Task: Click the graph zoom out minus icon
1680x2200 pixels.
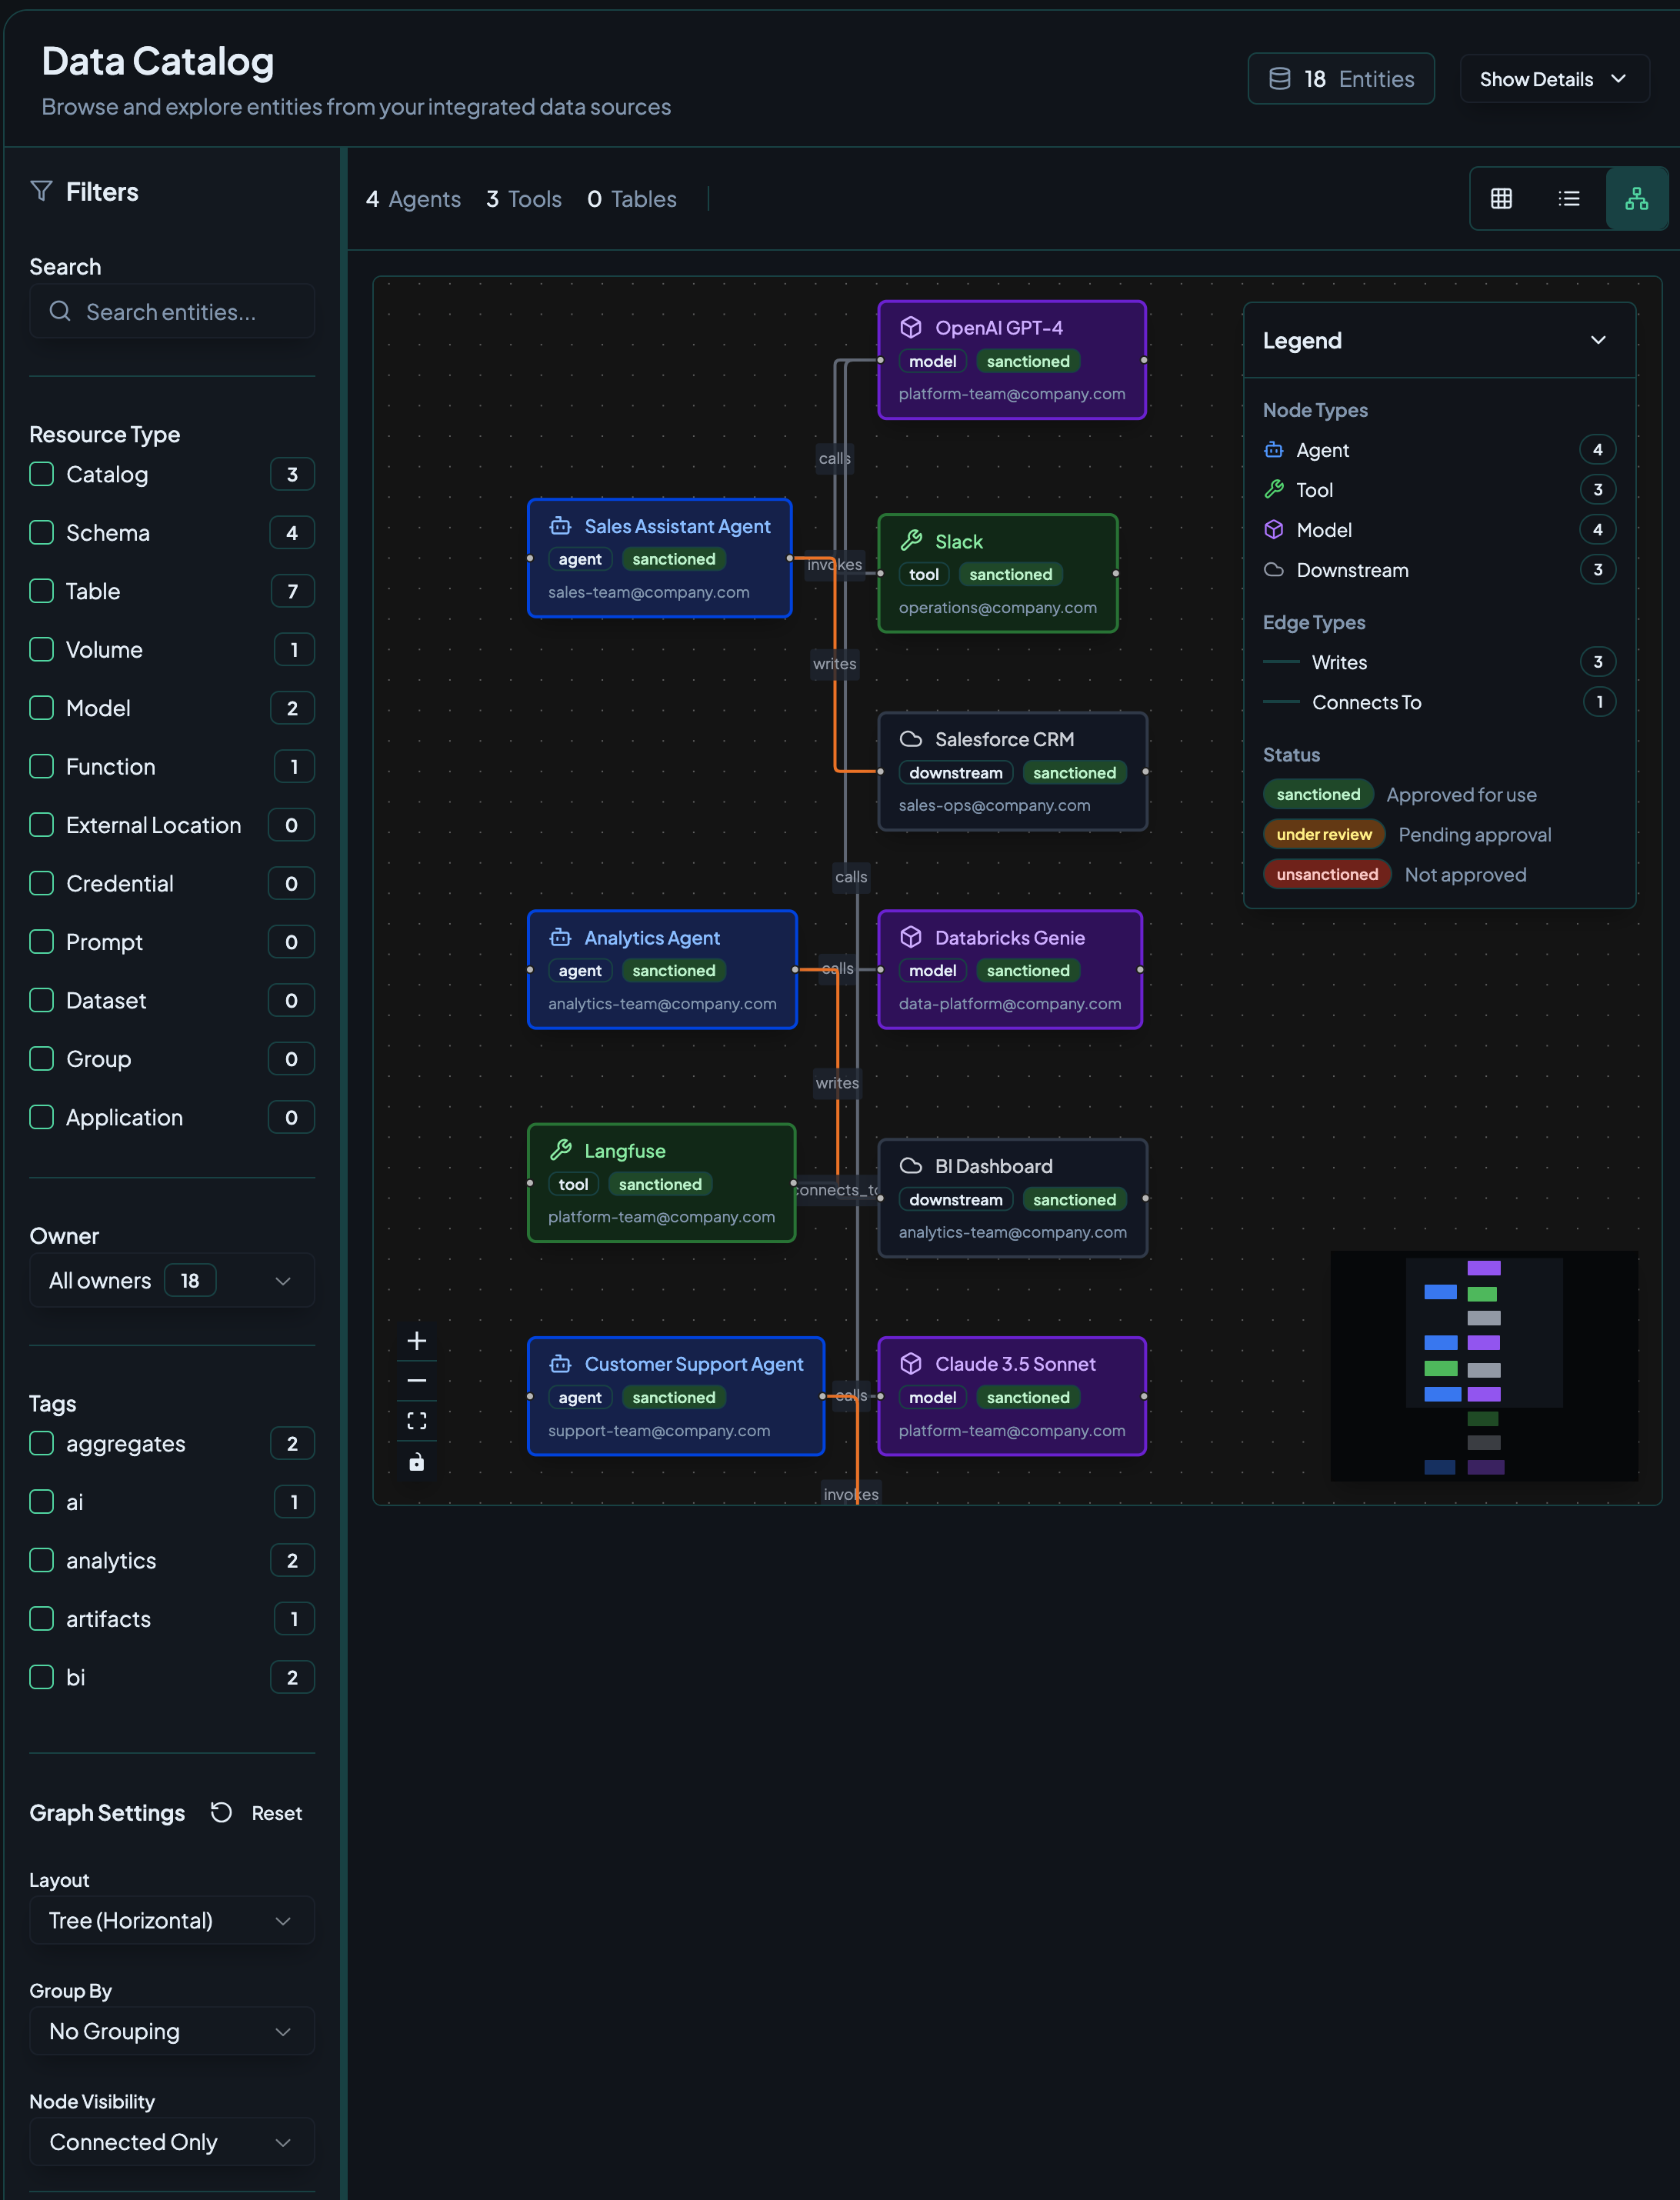Action: pos(417,1381)
